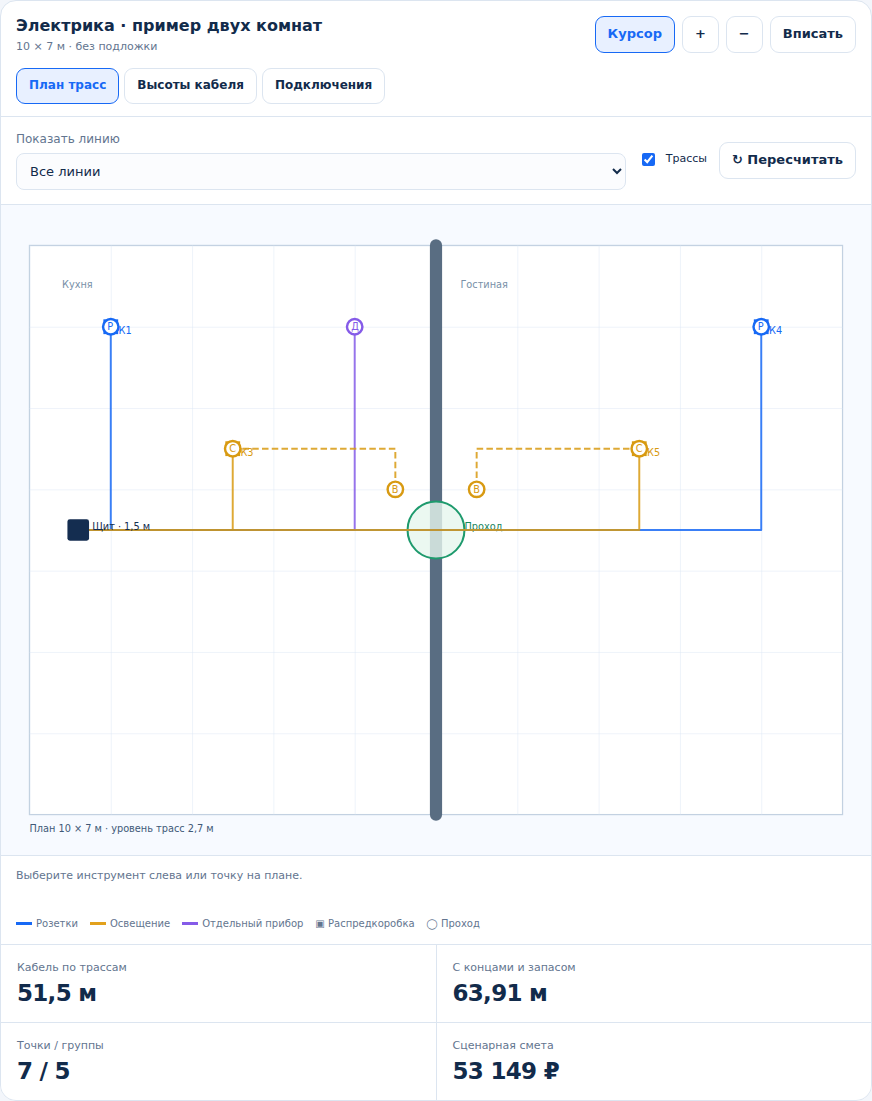
Task: Click switch node В in Гостиная
Action: point(477,489)
